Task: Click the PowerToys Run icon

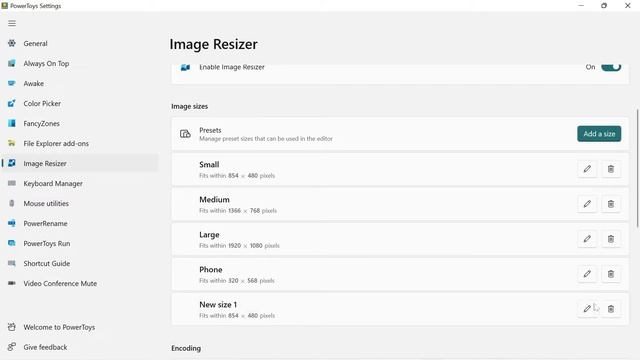Action: 12,243
